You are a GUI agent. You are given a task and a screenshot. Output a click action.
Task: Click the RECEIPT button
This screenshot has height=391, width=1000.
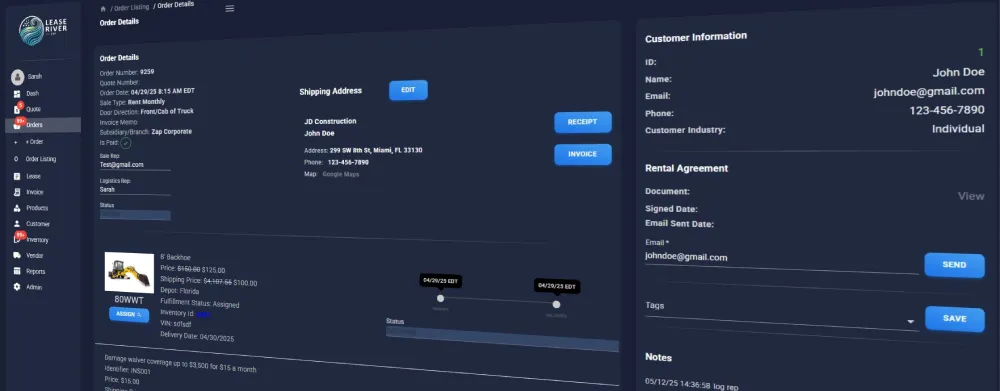coord(583,122)
